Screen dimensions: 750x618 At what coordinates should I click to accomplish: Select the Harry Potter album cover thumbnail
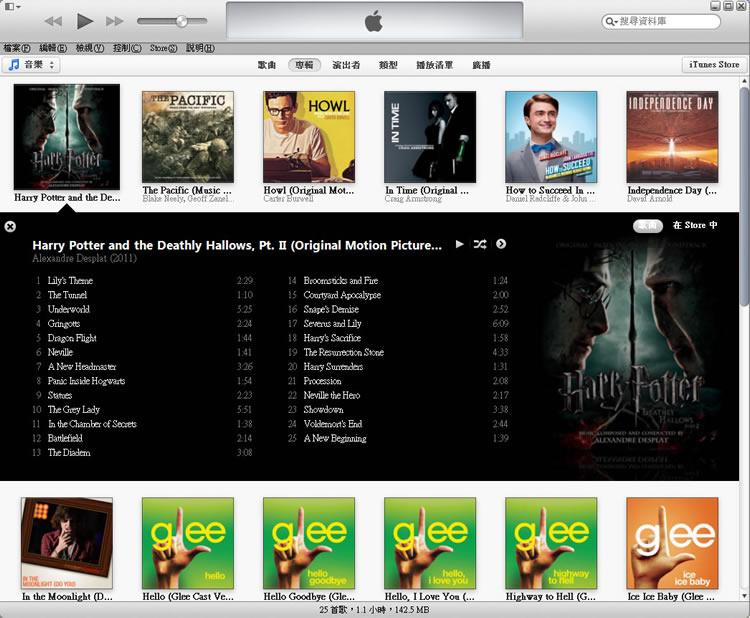click(x=67, y=137)
